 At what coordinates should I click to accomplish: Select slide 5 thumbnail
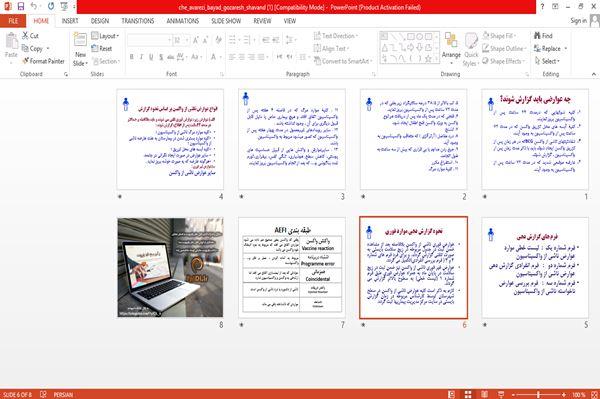point(535,267)
